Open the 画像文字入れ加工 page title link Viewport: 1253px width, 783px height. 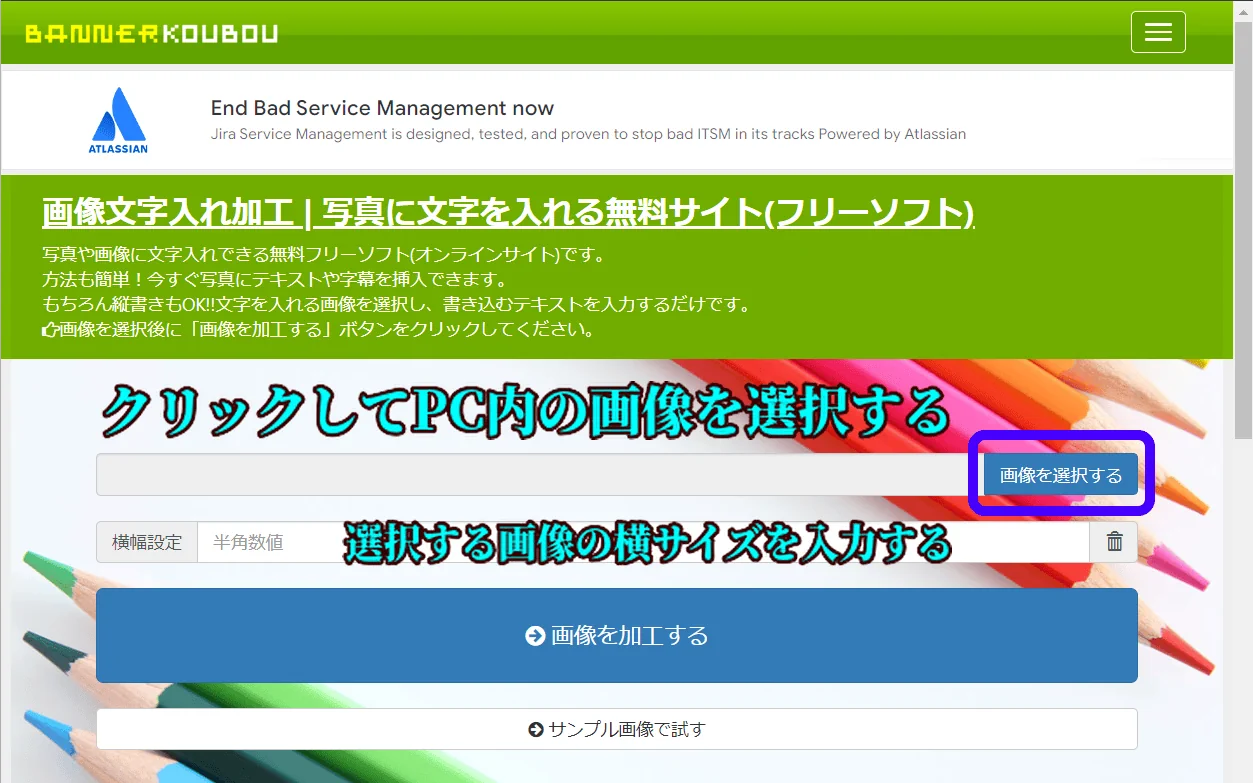point(508,212)
